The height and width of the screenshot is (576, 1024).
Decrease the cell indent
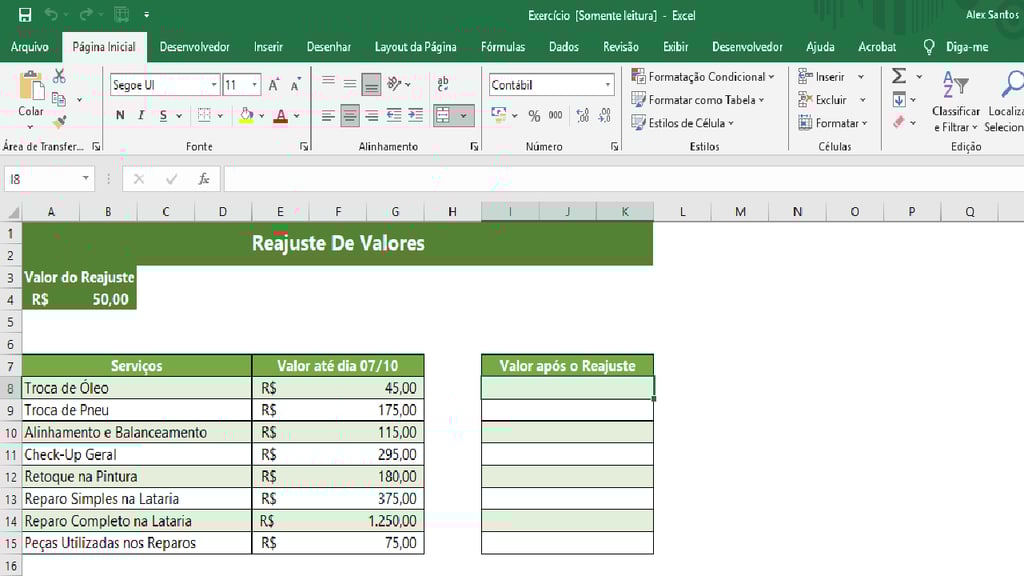click(394, 116)
